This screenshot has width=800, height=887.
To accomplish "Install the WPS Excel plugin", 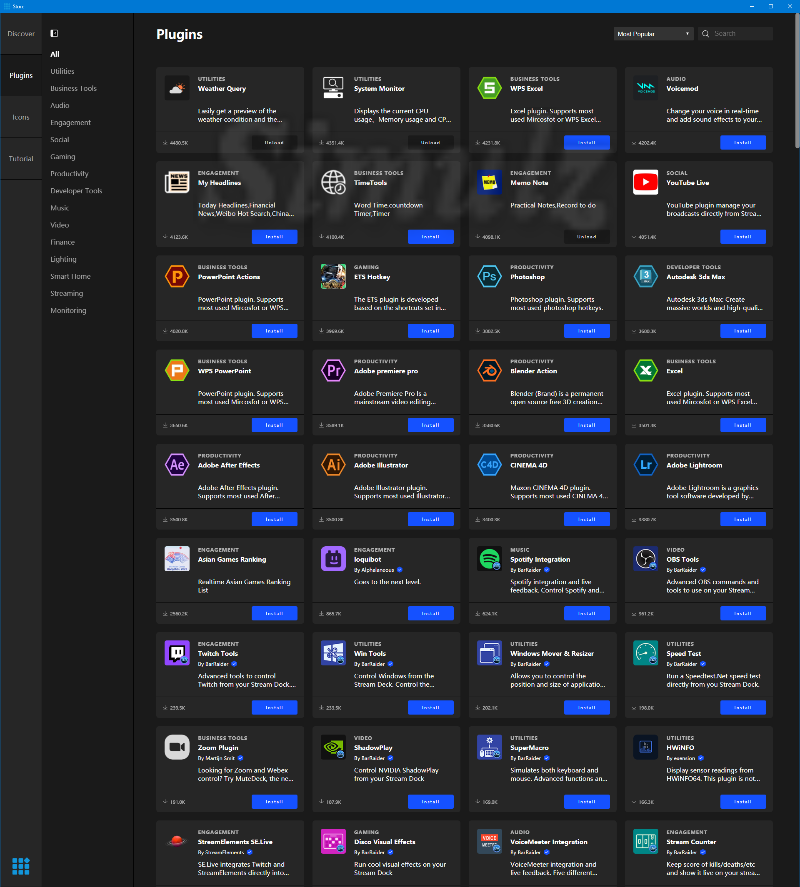I will [x=587, y=143].
